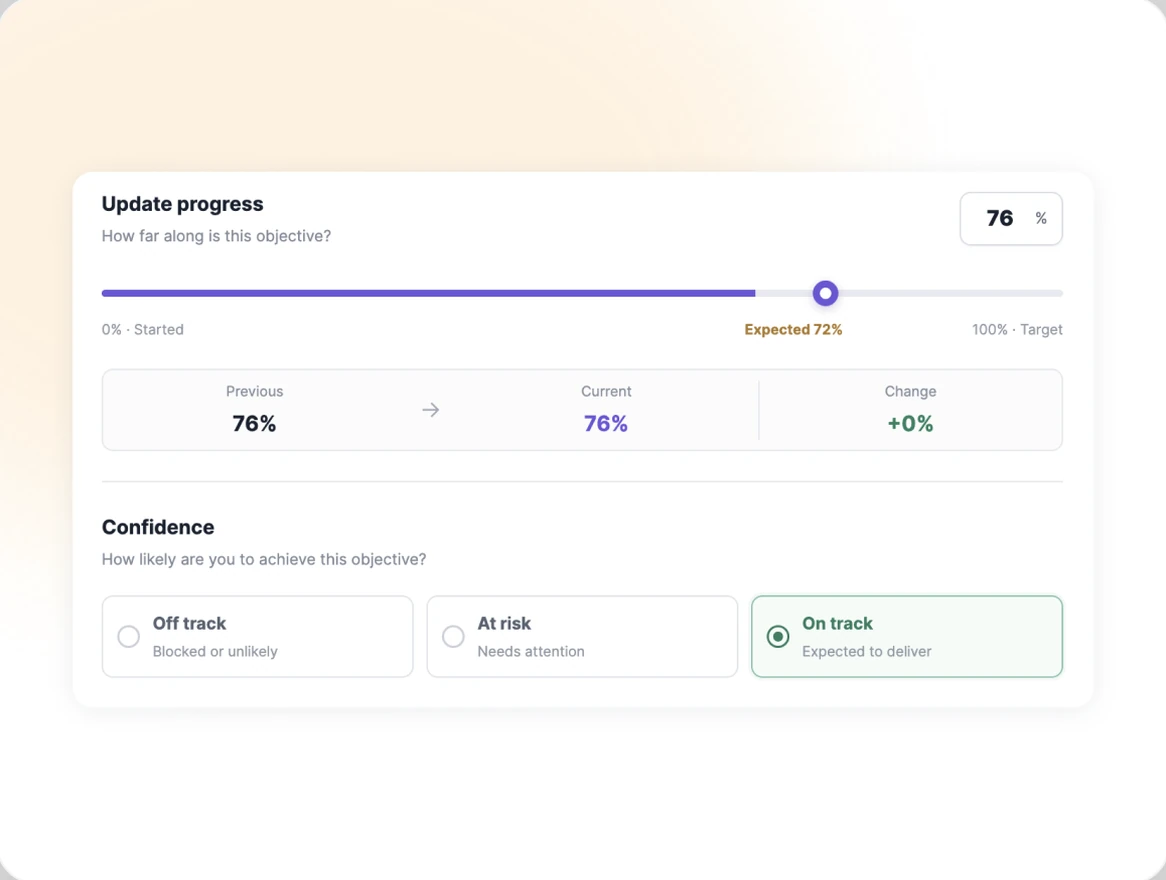1166x880 pixels.
Task: Click the progress slider's filled purple track
Action: pyautogui.click(x=428, y=293)
